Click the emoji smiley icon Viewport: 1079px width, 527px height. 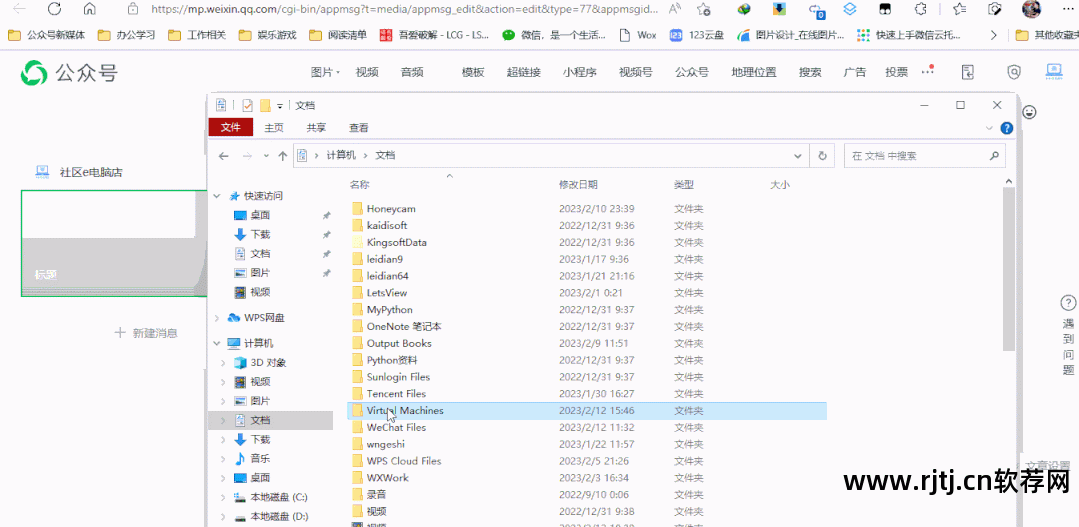[x=1029, y=112]
